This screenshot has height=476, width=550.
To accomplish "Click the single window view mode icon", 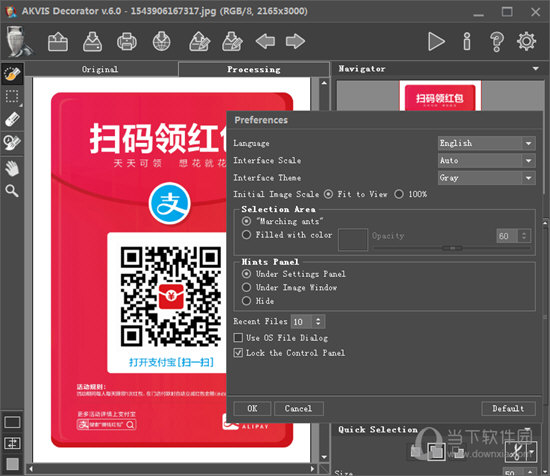I will coord(12,422).
